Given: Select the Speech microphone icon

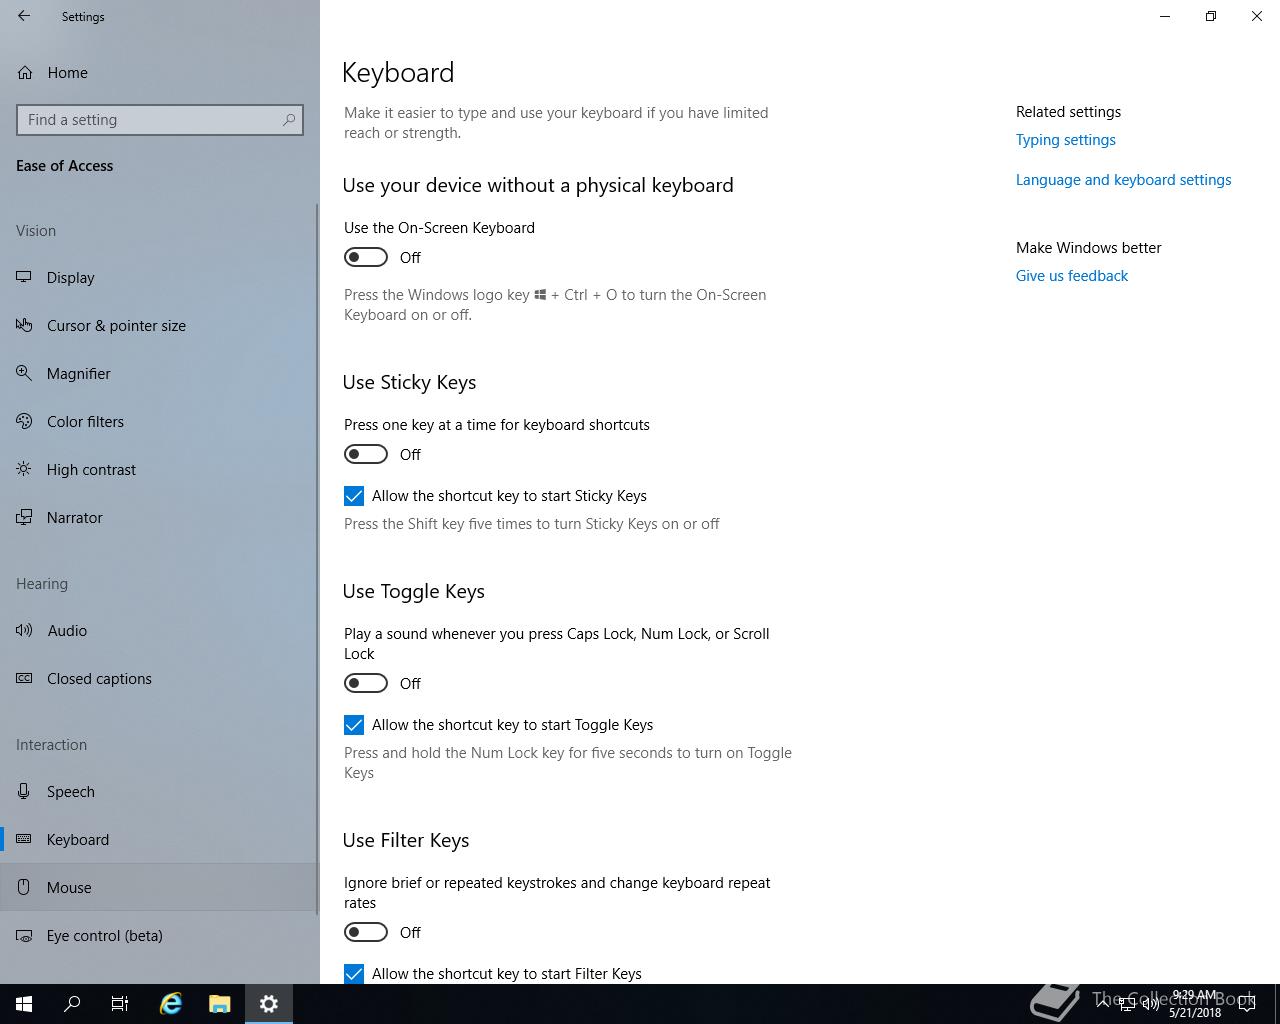Looking at the screenshot, I should [x=24, y=791].
